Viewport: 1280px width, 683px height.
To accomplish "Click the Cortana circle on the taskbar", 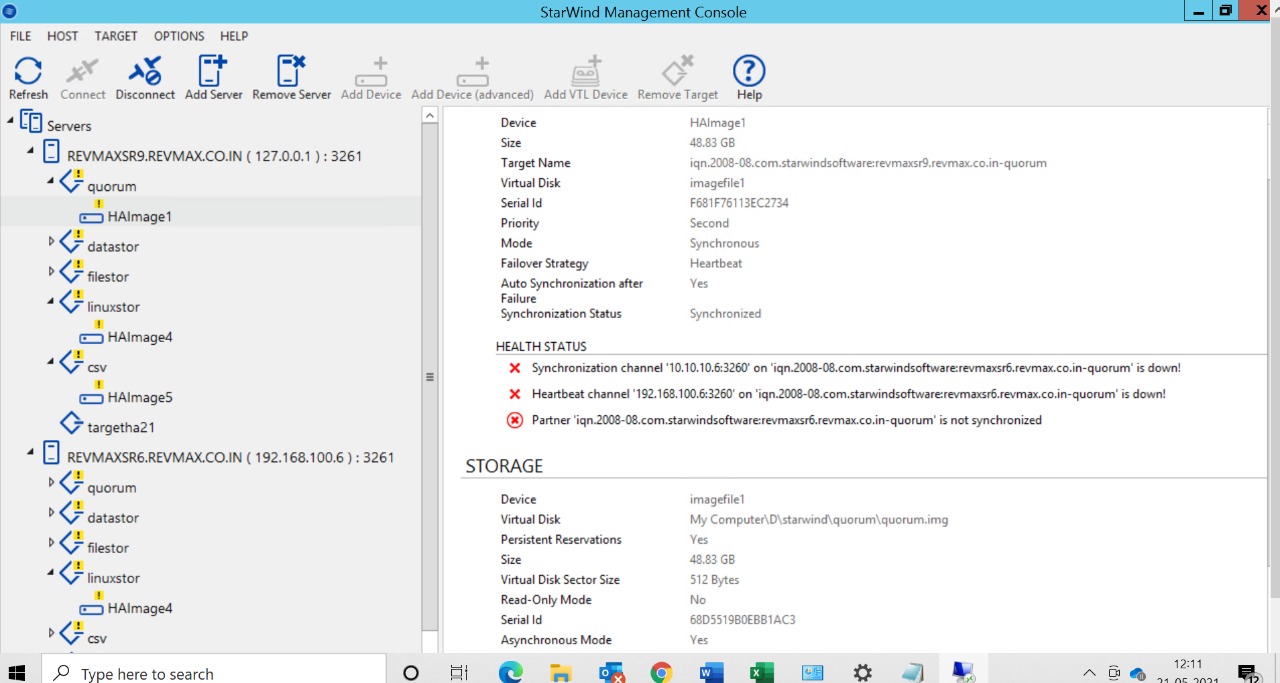I will (x=411, y=673).
